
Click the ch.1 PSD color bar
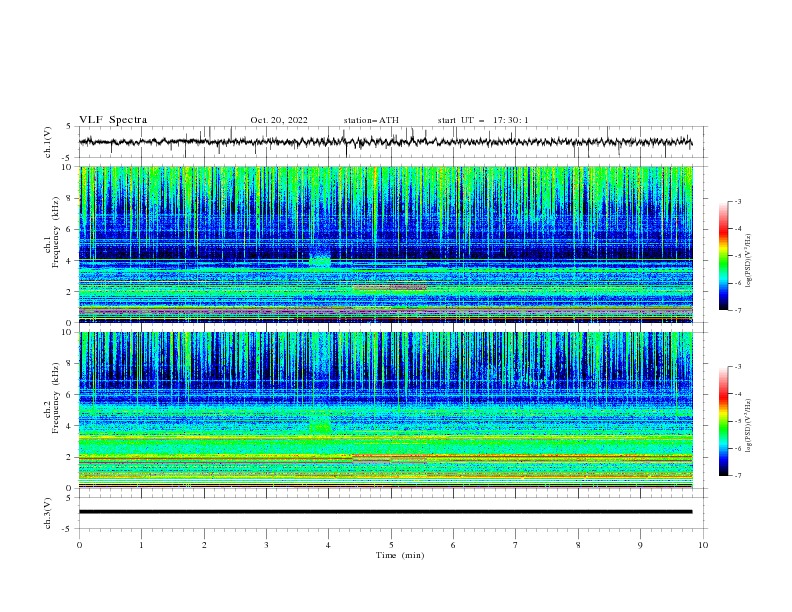click(723, 256)
